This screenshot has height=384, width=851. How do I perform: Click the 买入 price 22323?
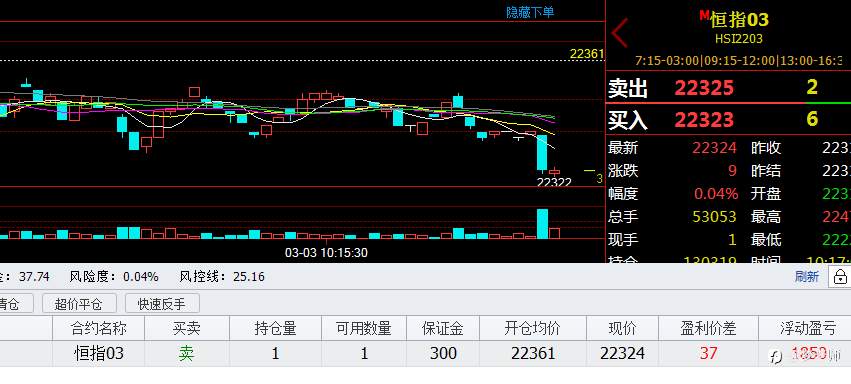click(x=704, y=119)
